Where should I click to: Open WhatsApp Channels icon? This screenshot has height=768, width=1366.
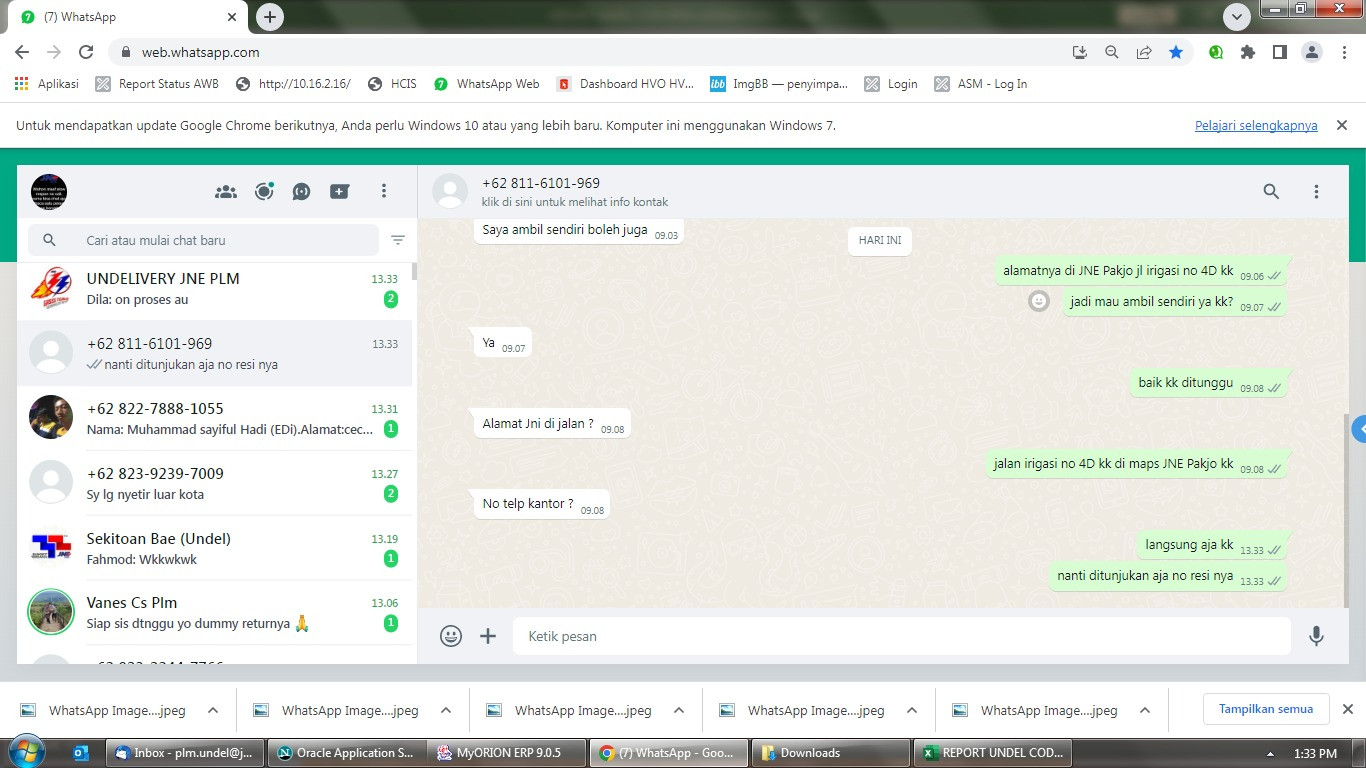(301, 191)
